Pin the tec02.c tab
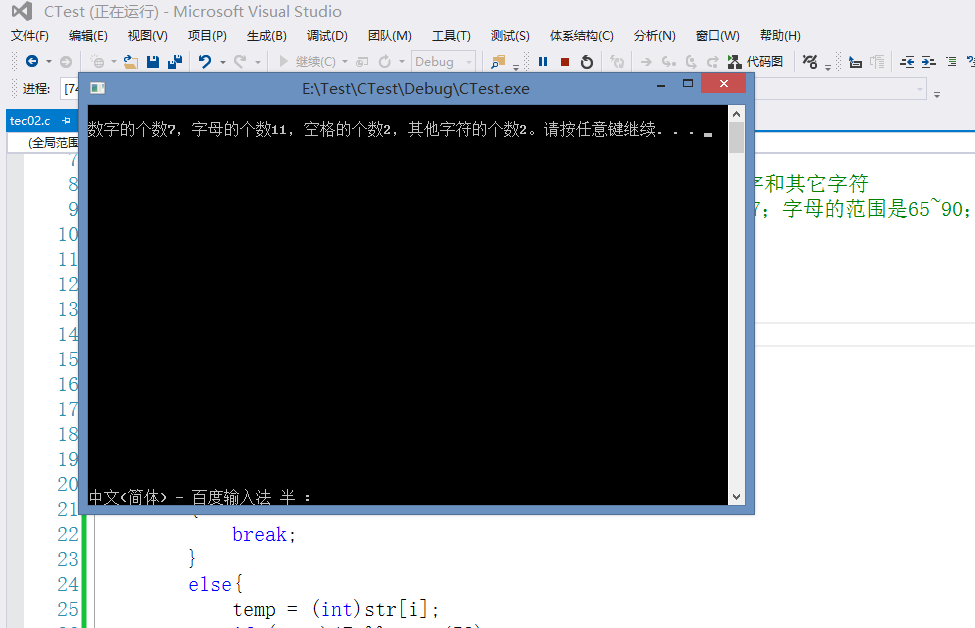The height and width of the screenshot is (628, 975). coord(67,121)
